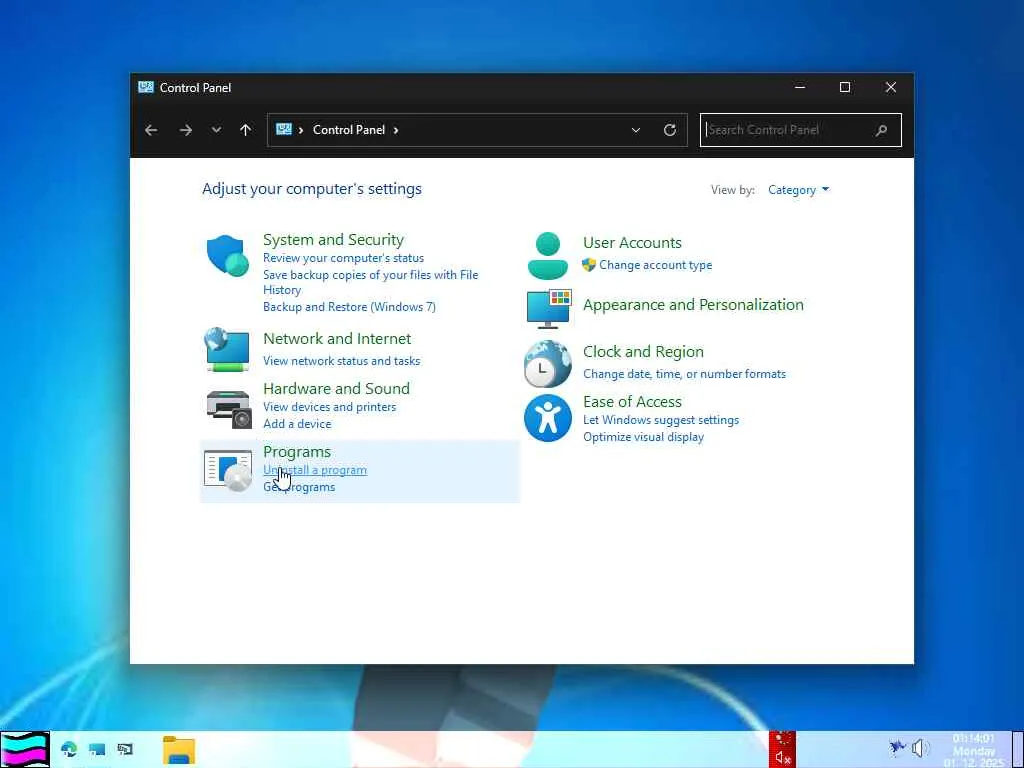
Task: Open the Programs disc icon
Action: (228, 470)
